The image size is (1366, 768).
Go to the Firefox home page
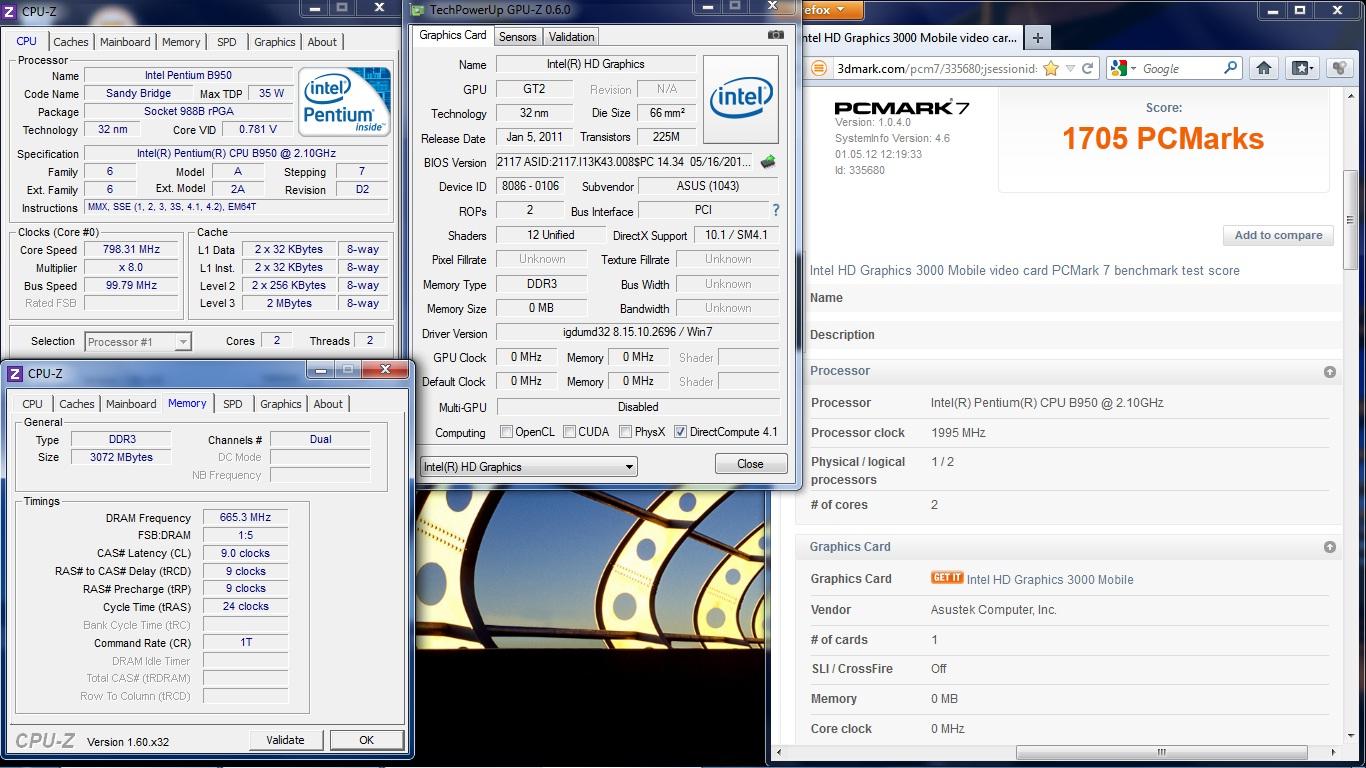point(1263,68)
